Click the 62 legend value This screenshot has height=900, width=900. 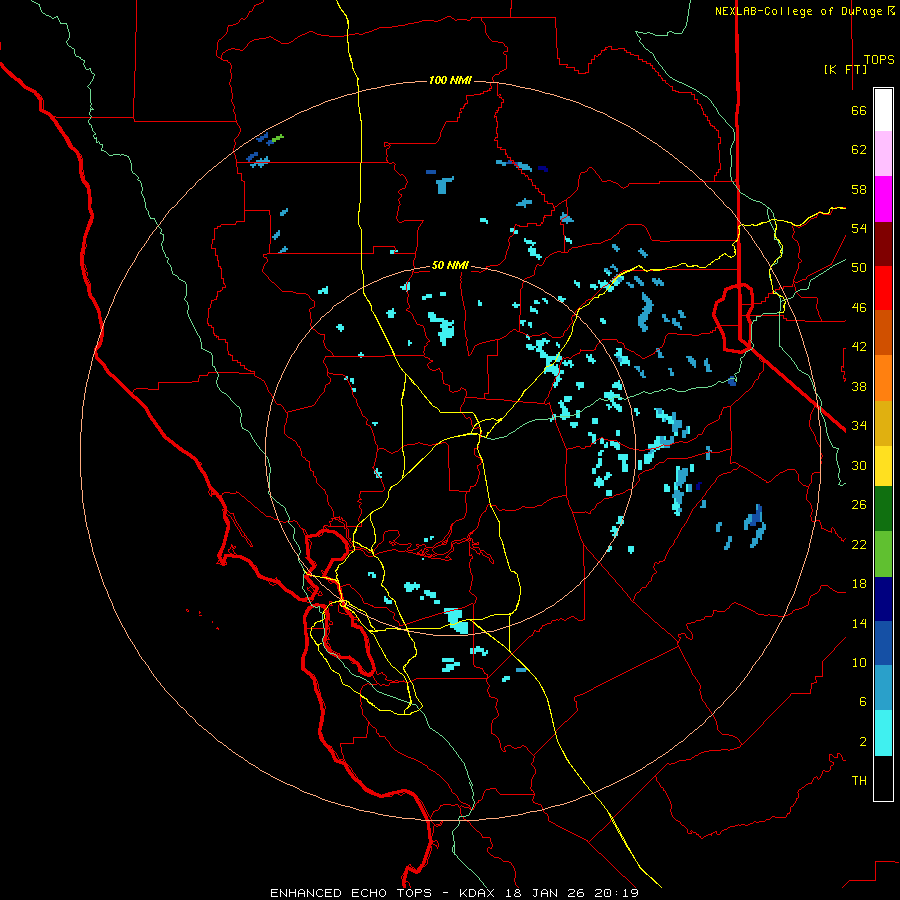859,150
